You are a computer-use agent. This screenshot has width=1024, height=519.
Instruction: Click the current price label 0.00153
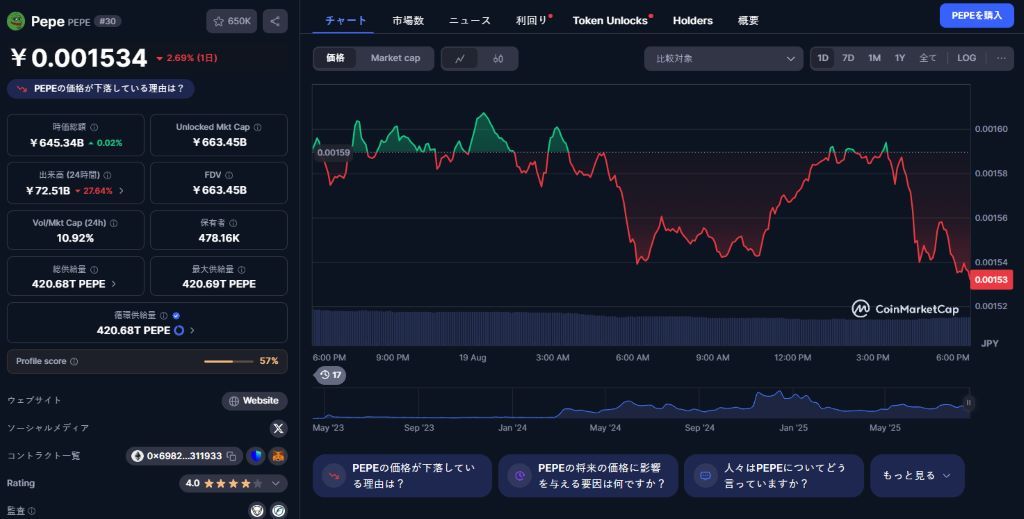click(991, 280)
